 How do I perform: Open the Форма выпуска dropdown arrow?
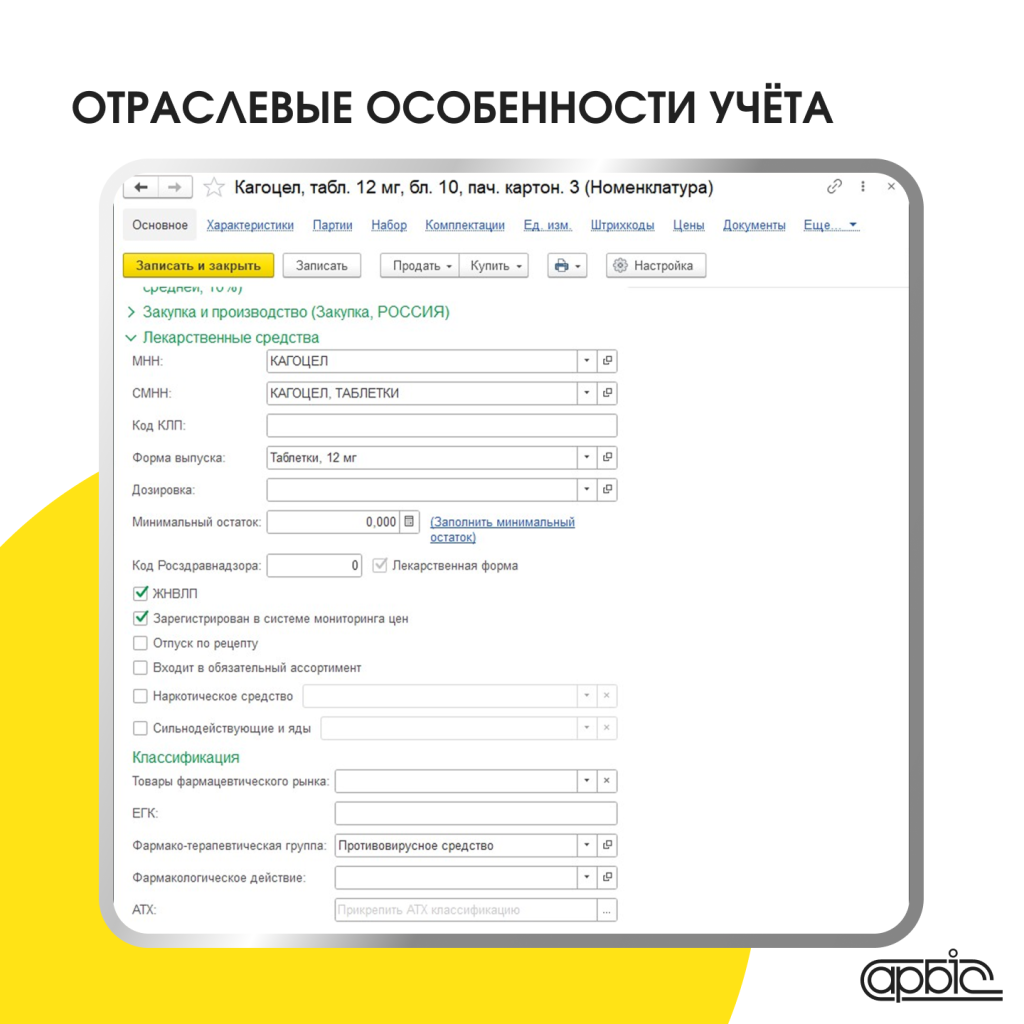(586, 457)
